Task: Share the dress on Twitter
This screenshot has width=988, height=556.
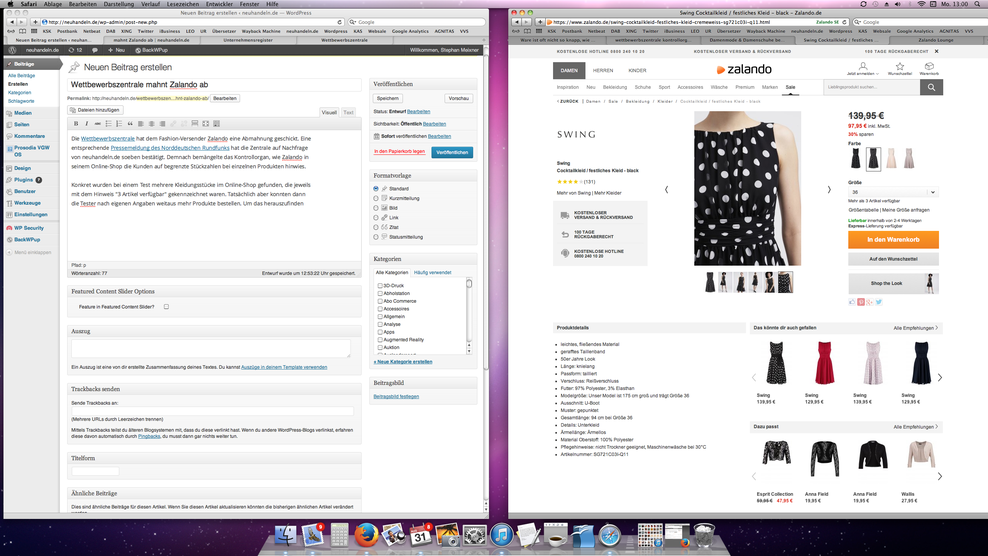Action: tap(878, 302)
